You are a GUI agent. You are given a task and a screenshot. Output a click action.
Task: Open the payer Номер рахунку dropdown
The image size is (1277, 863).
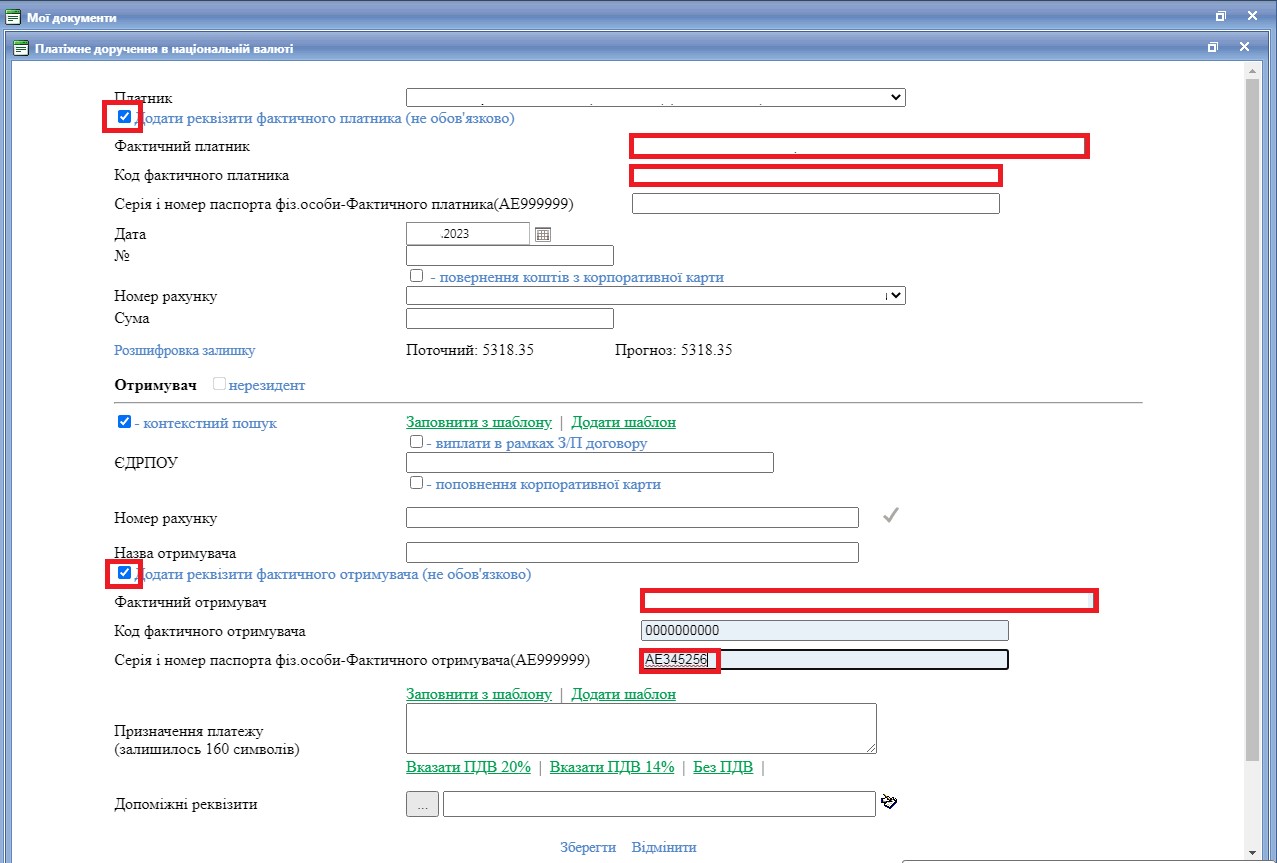655,296
